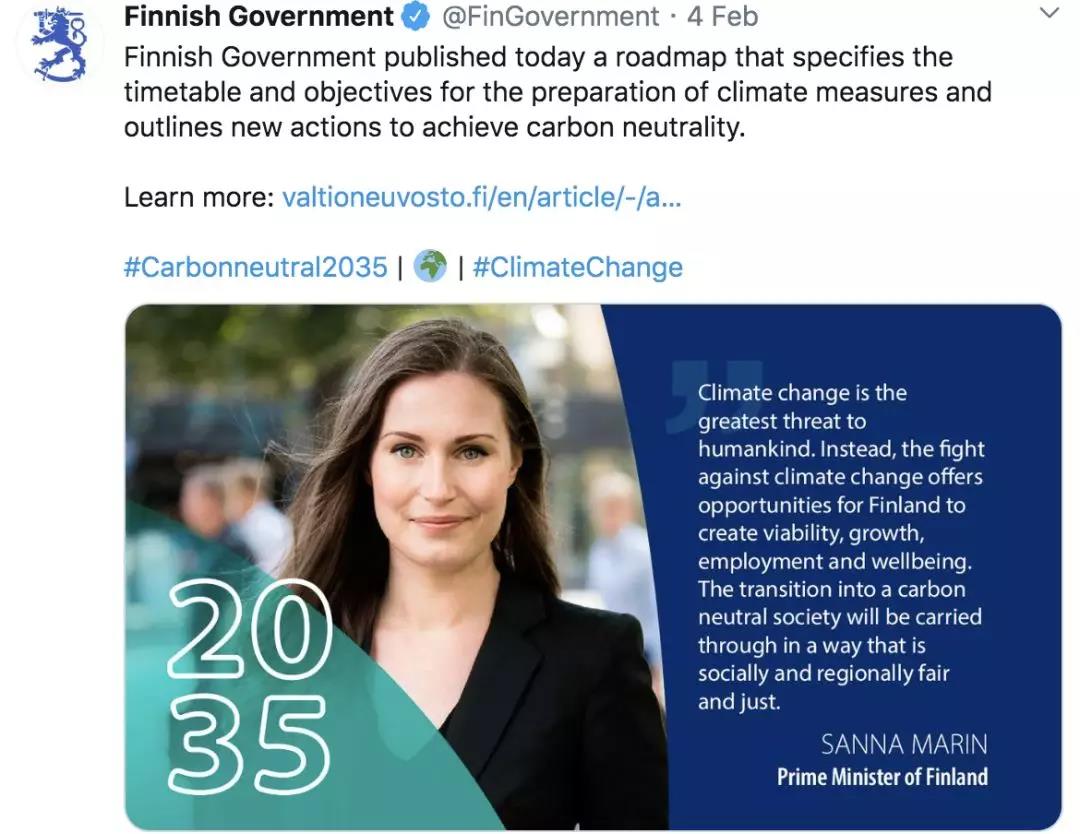Follow the valtioneuvosto.fi article link
1080x834 pixels.
[481, 198]
